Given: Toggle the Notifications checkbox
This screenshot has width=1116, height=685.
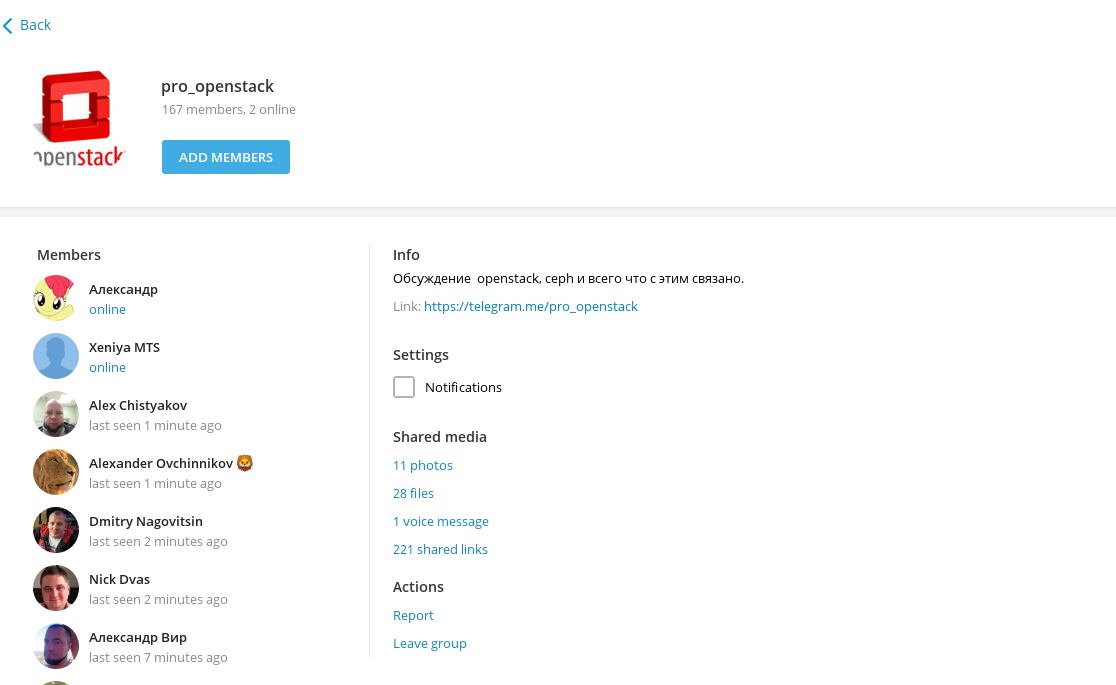Looking at the screenshot, I should click(x=404, y=387).
